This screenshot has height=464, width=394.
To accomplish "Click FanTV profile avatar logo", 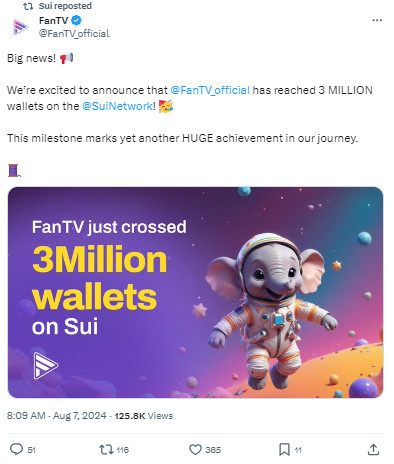I will [20, 27].
